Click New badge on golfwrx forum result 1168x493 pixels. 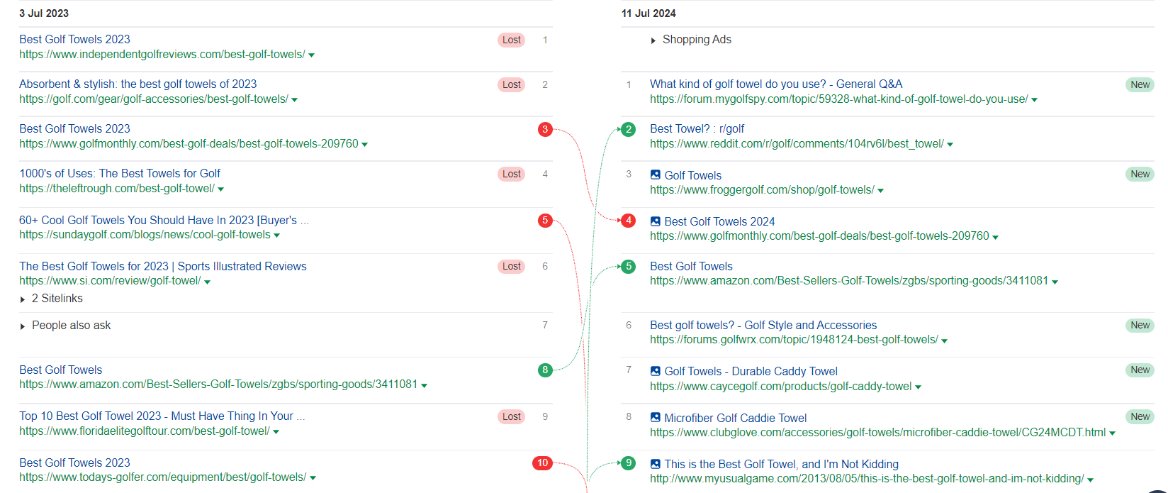[x=1140, y=325]
